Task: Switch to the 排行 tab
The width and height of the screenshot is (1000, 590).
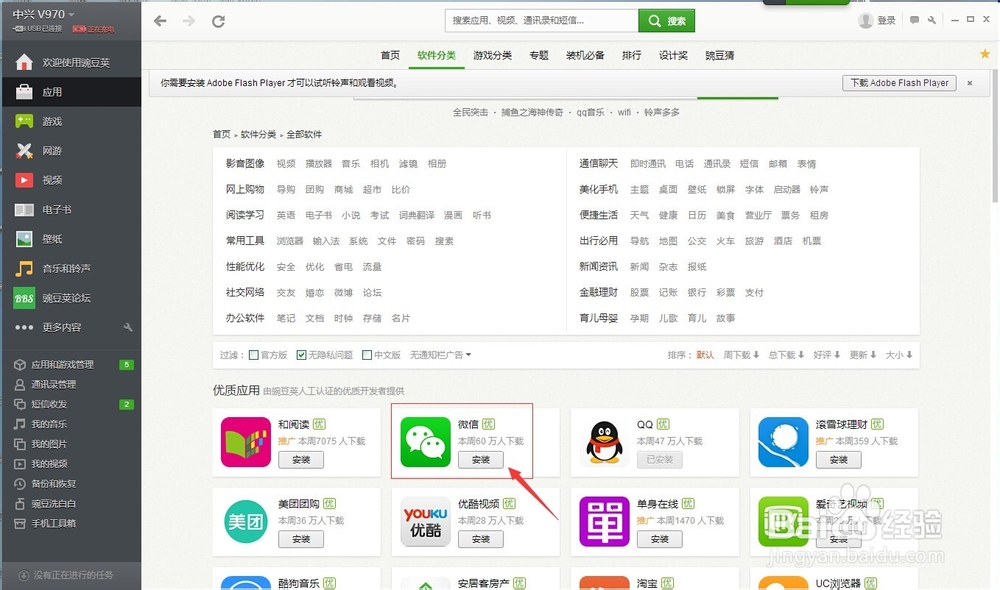Action: tap(631, 55)
